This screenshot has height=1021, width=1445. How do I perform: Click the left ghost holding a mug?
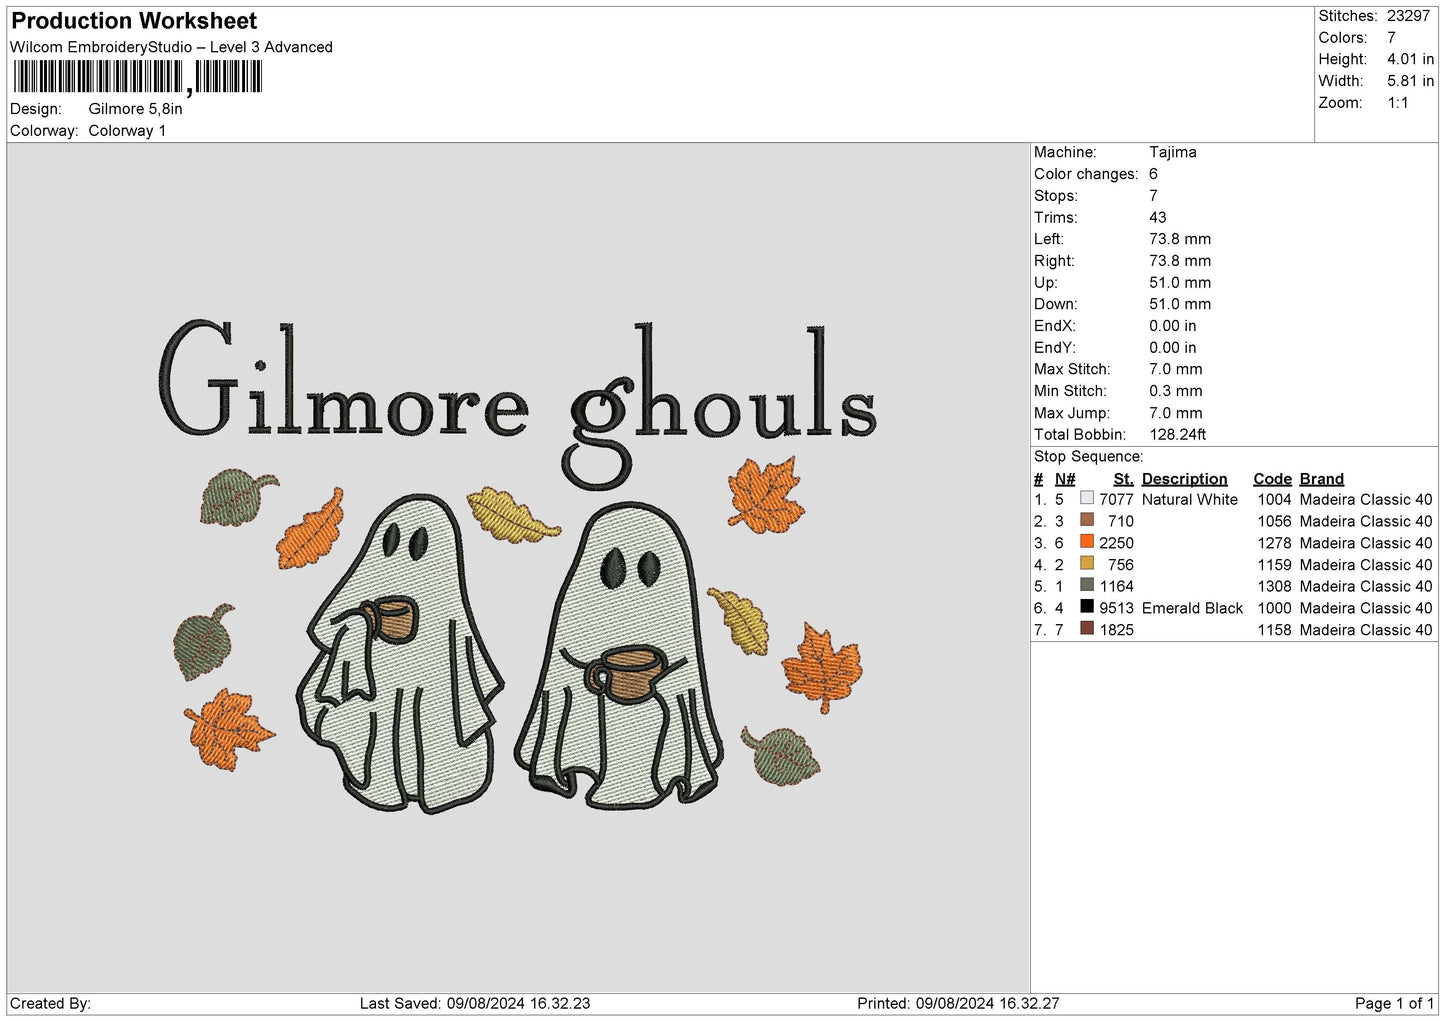399,653
